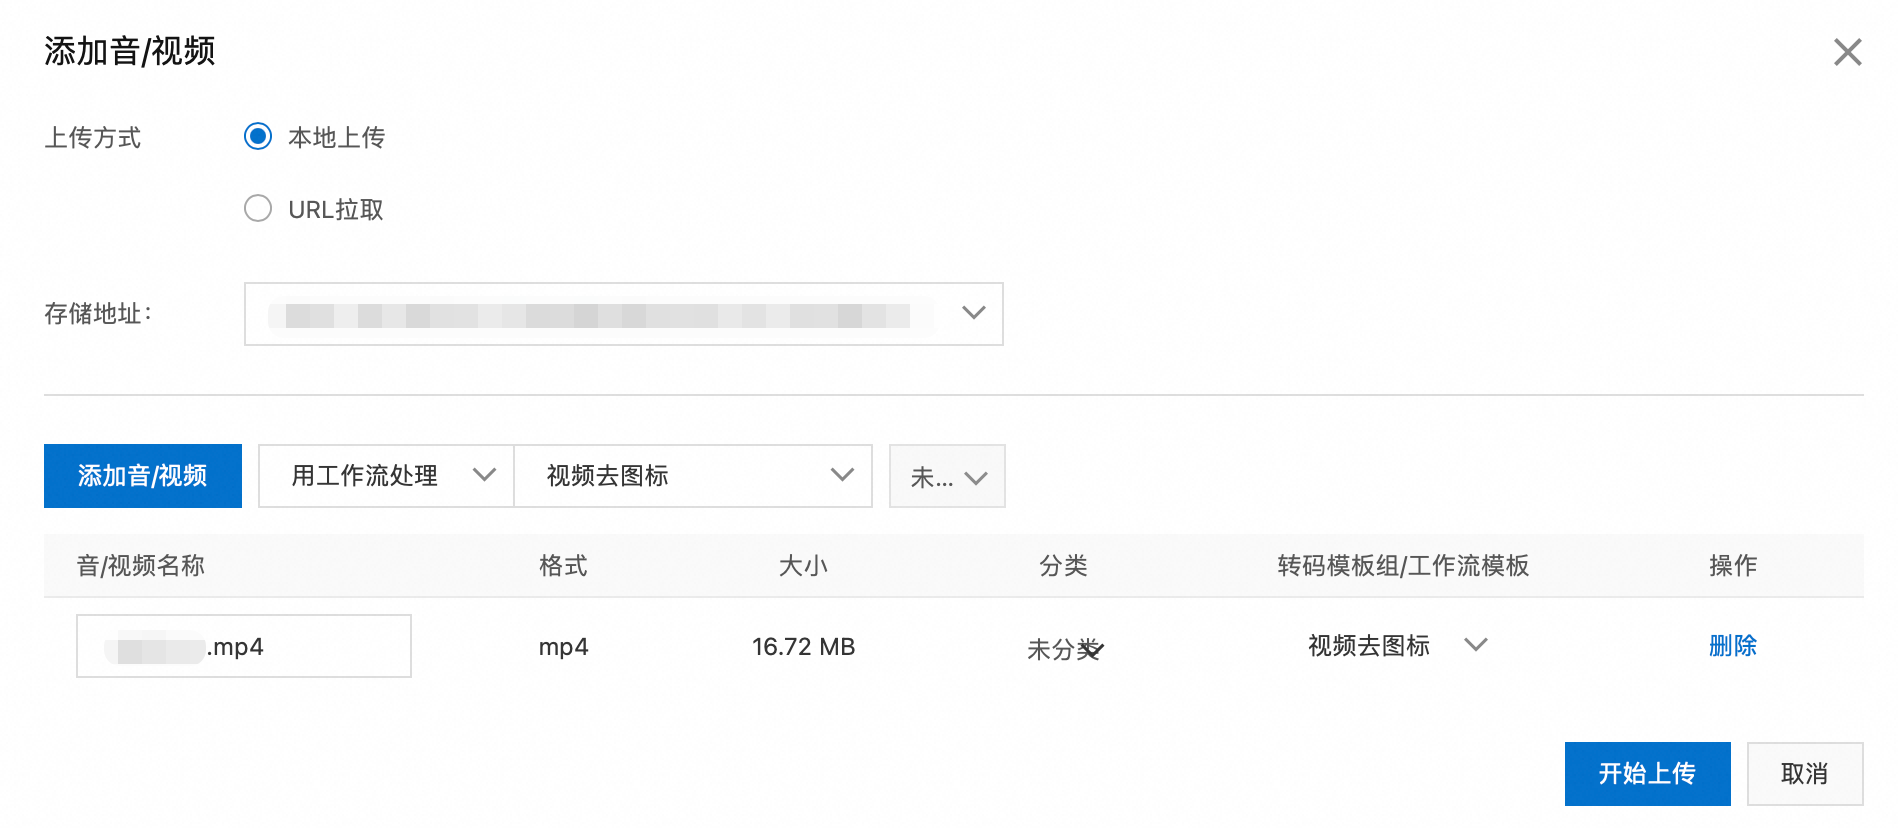Viewport: 1898px width, 828px height.
Task: Expand the top 视频去图标 workflow dropdown
Action: (692, 476)
